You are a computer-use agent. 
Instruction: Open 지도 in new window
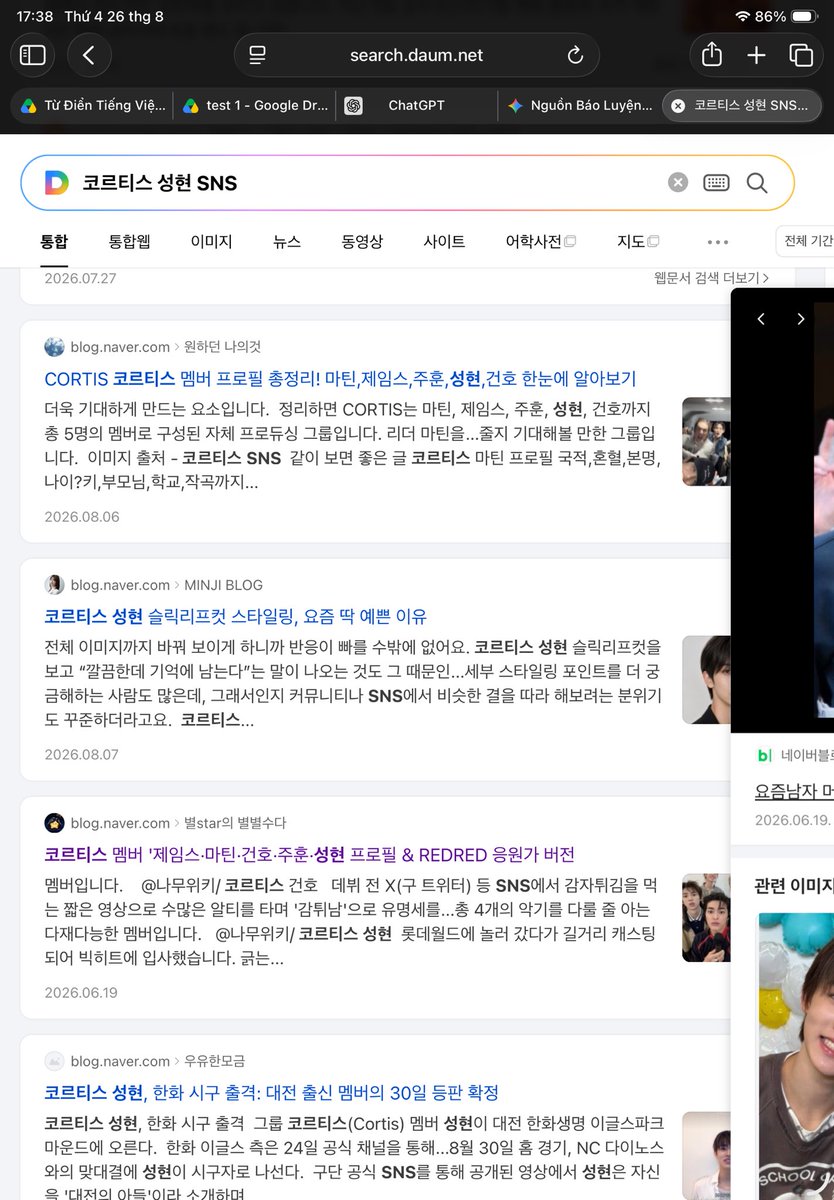coord(638,241)
